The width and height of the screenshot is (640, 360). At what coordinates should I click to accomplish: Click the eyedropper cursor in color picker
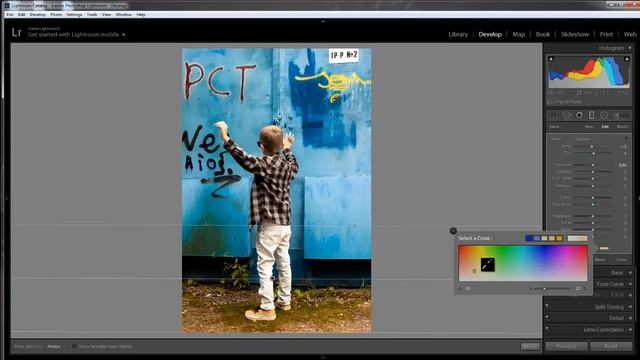click(487, 264)
